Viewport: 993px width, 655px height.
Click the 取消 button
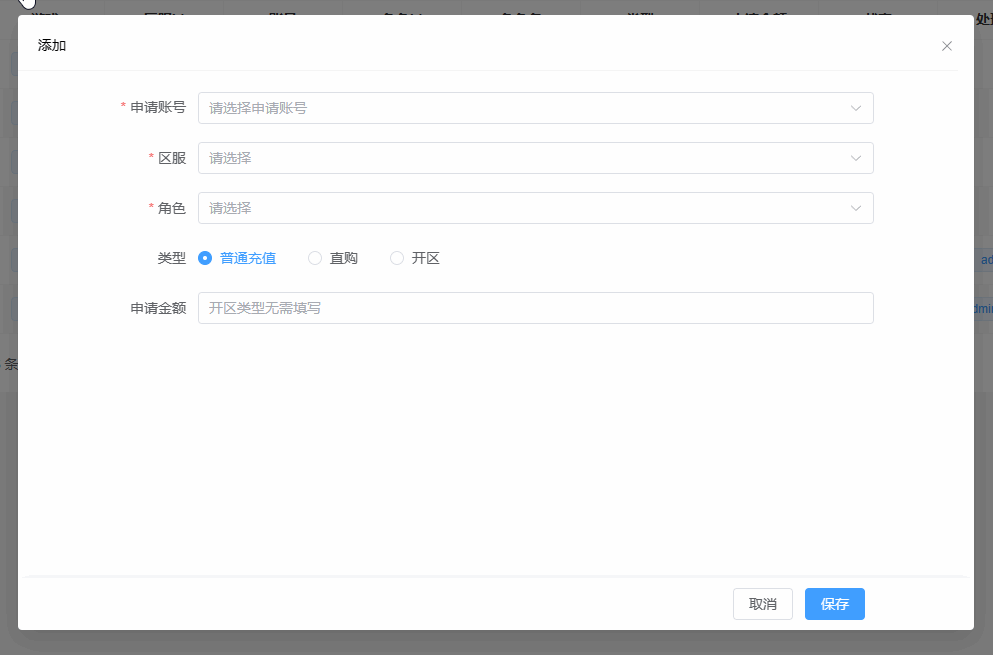pyautogui.click(x=762, y=604)
